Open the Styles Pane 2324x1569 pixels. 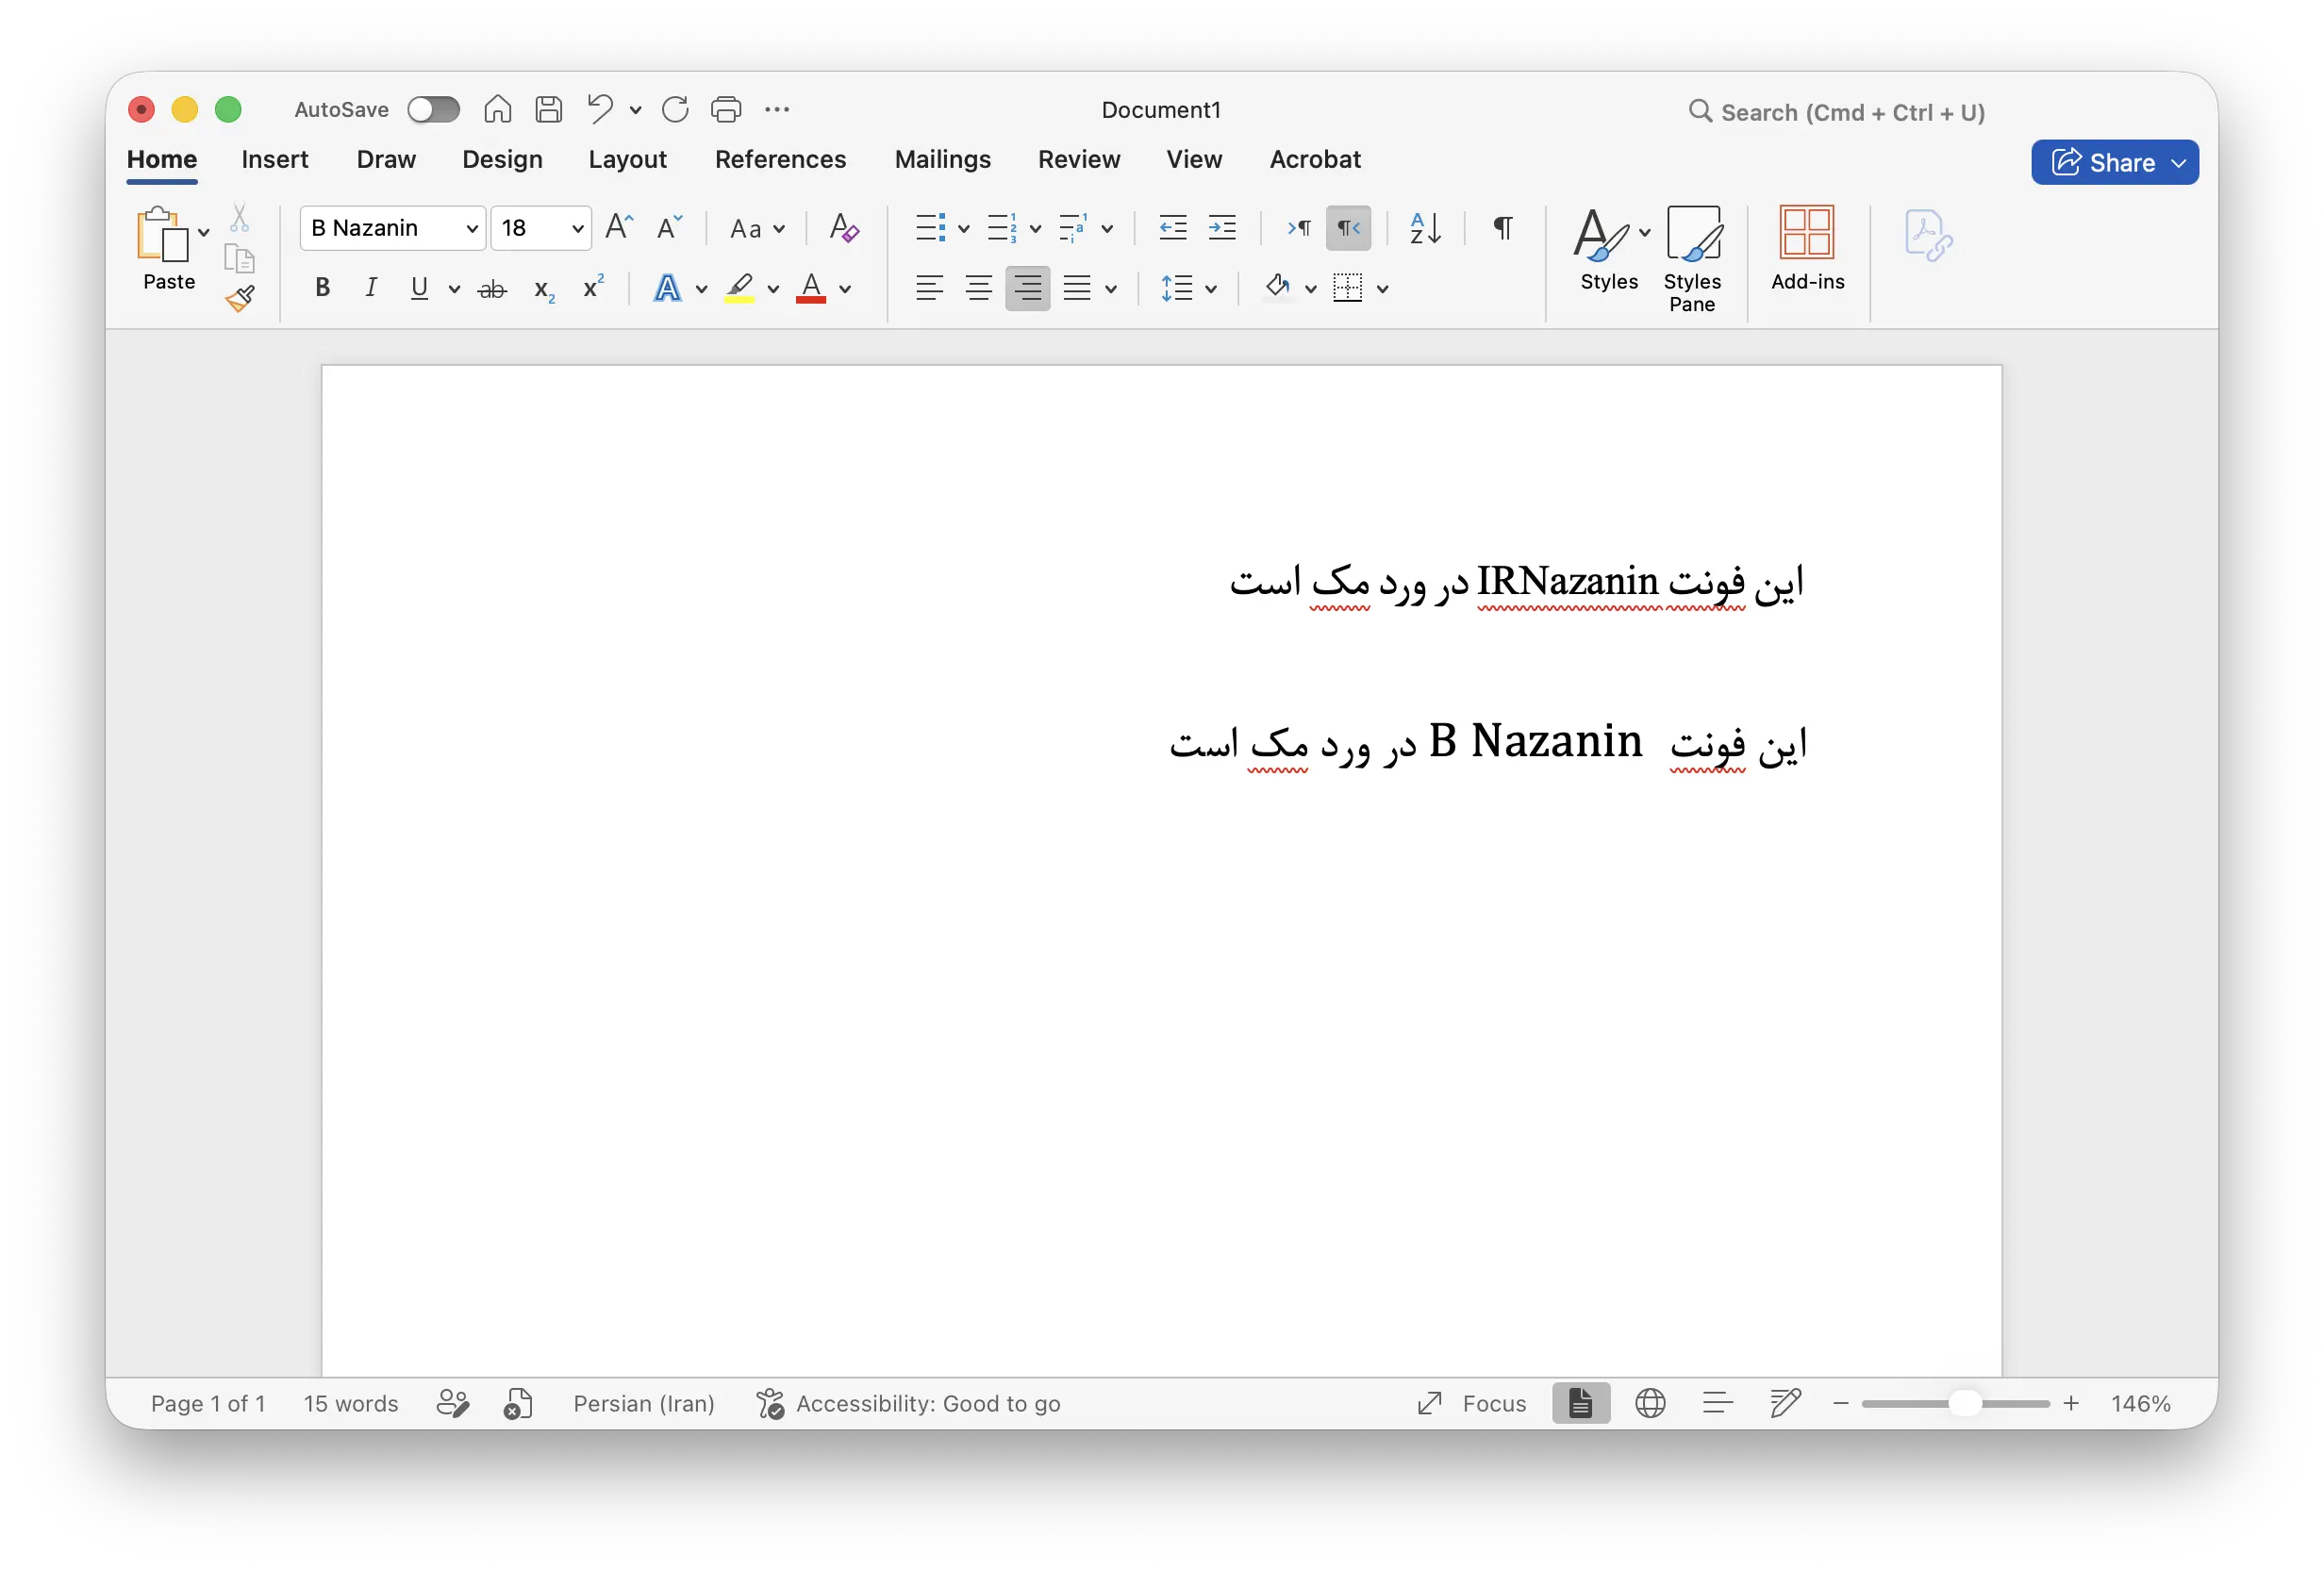click(1692, 260)
